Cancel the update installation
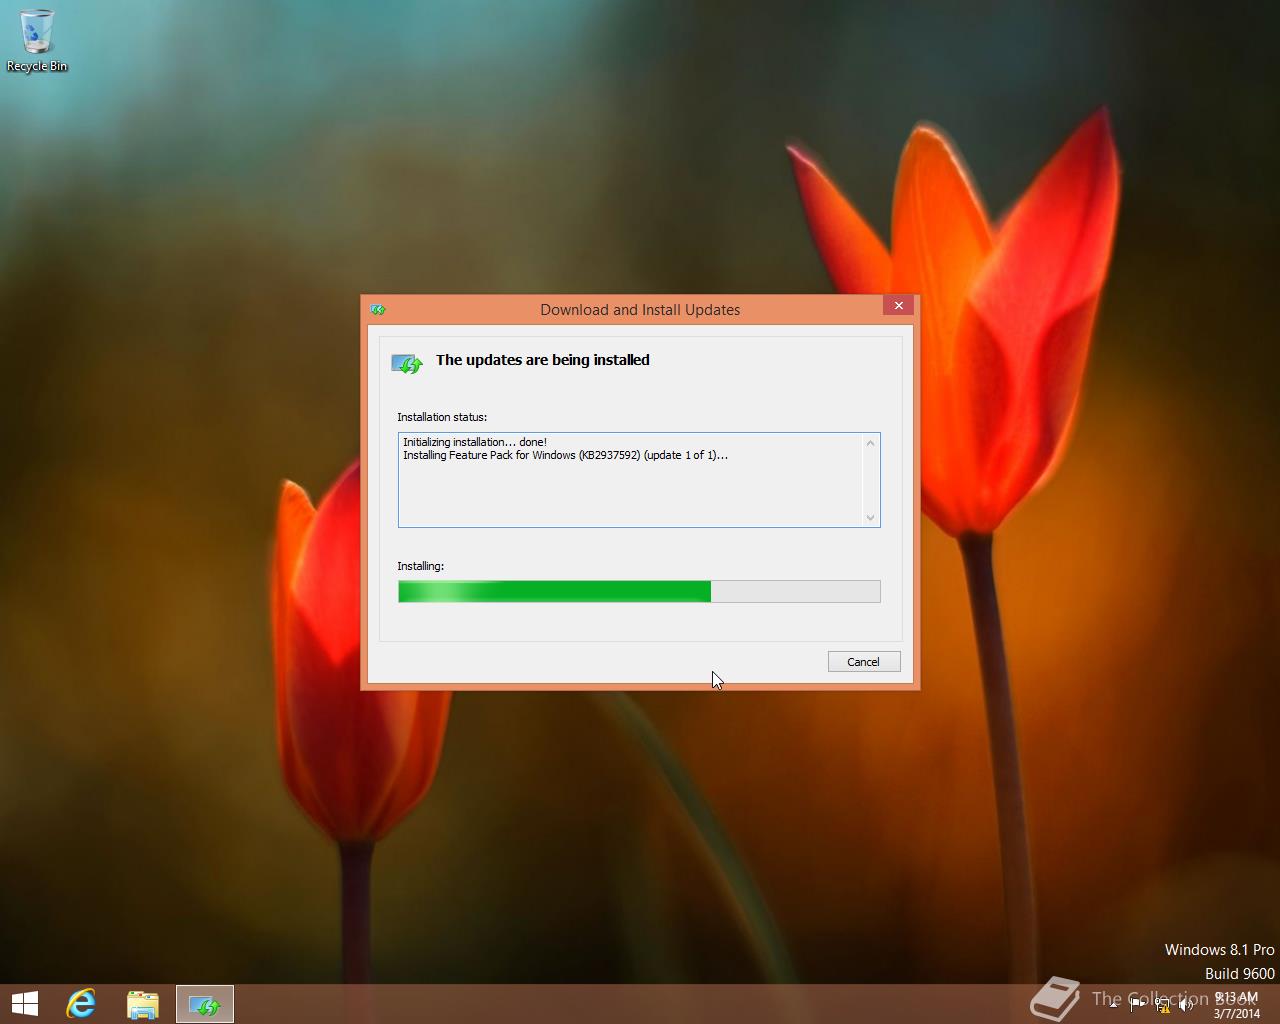The height and width of the screenshot is (1024, 1280). [x=864, y=662]
